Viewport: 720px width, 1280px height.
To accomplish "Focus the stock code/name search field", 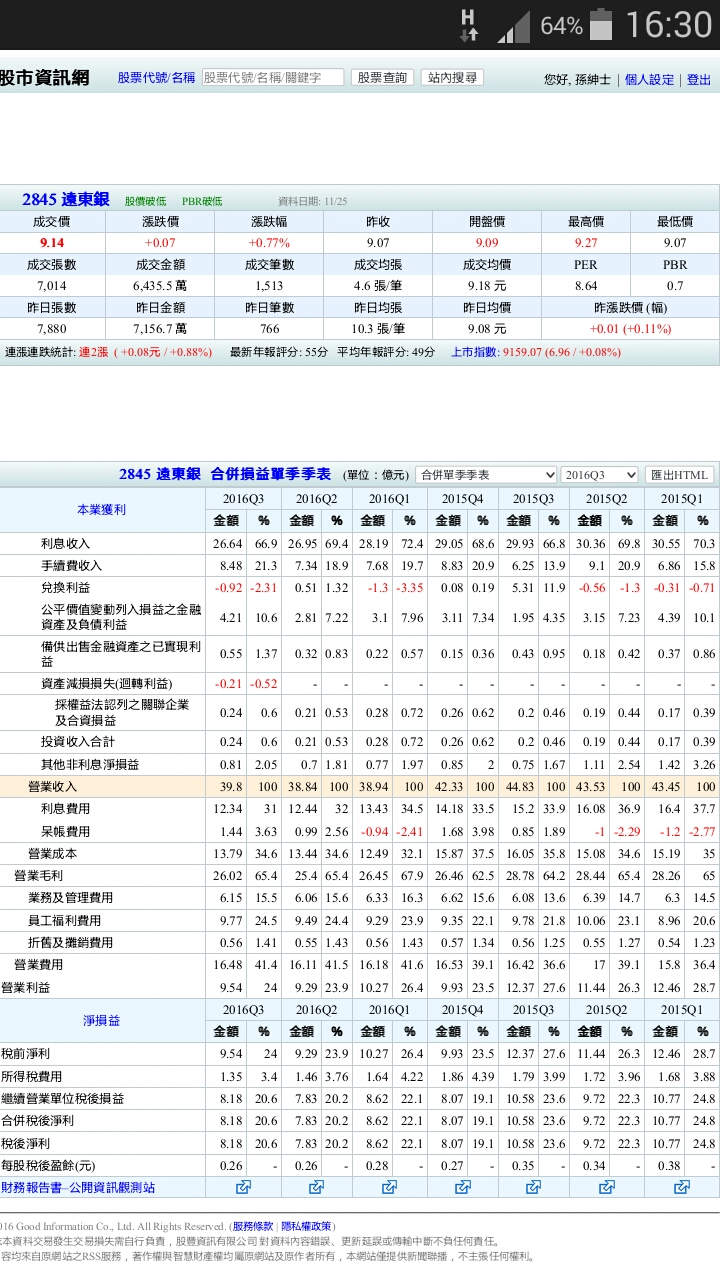I will pos(272,78).
